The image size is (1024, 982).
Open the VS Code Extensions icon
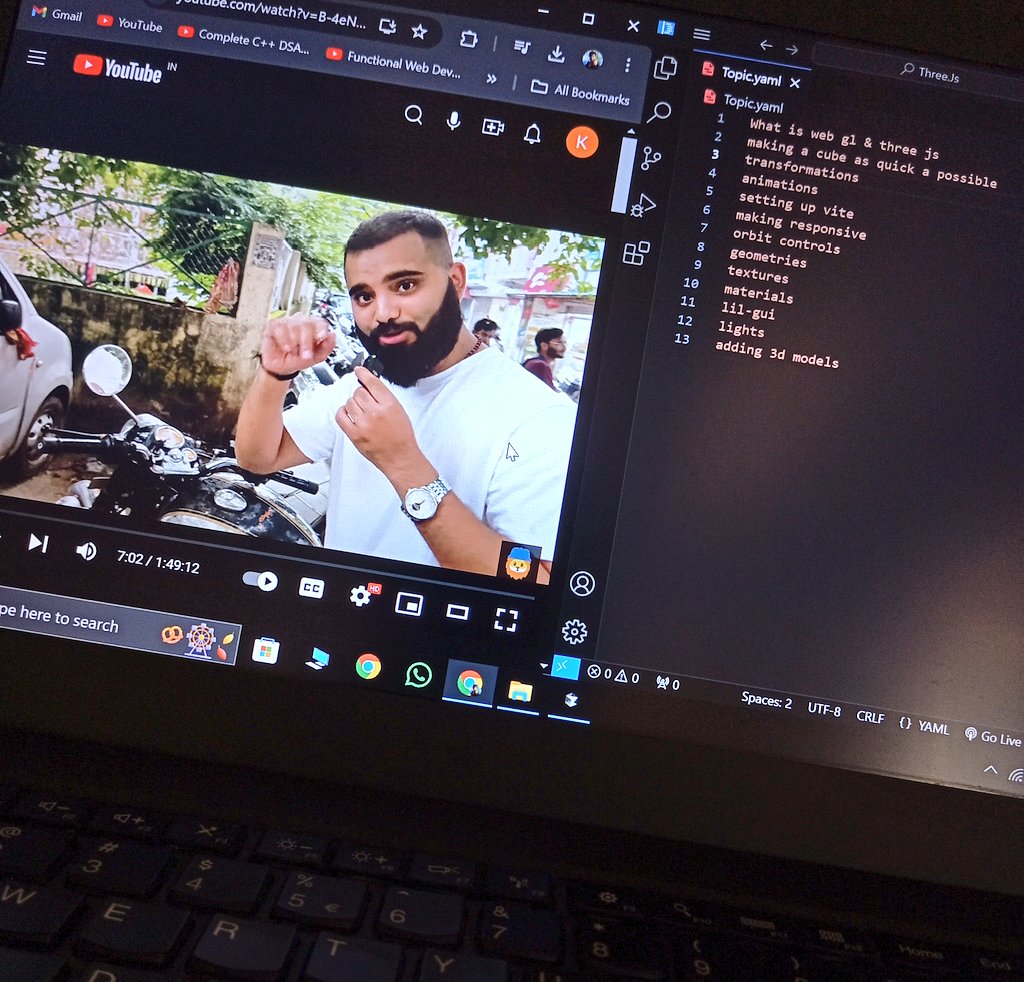pos(636,253)
